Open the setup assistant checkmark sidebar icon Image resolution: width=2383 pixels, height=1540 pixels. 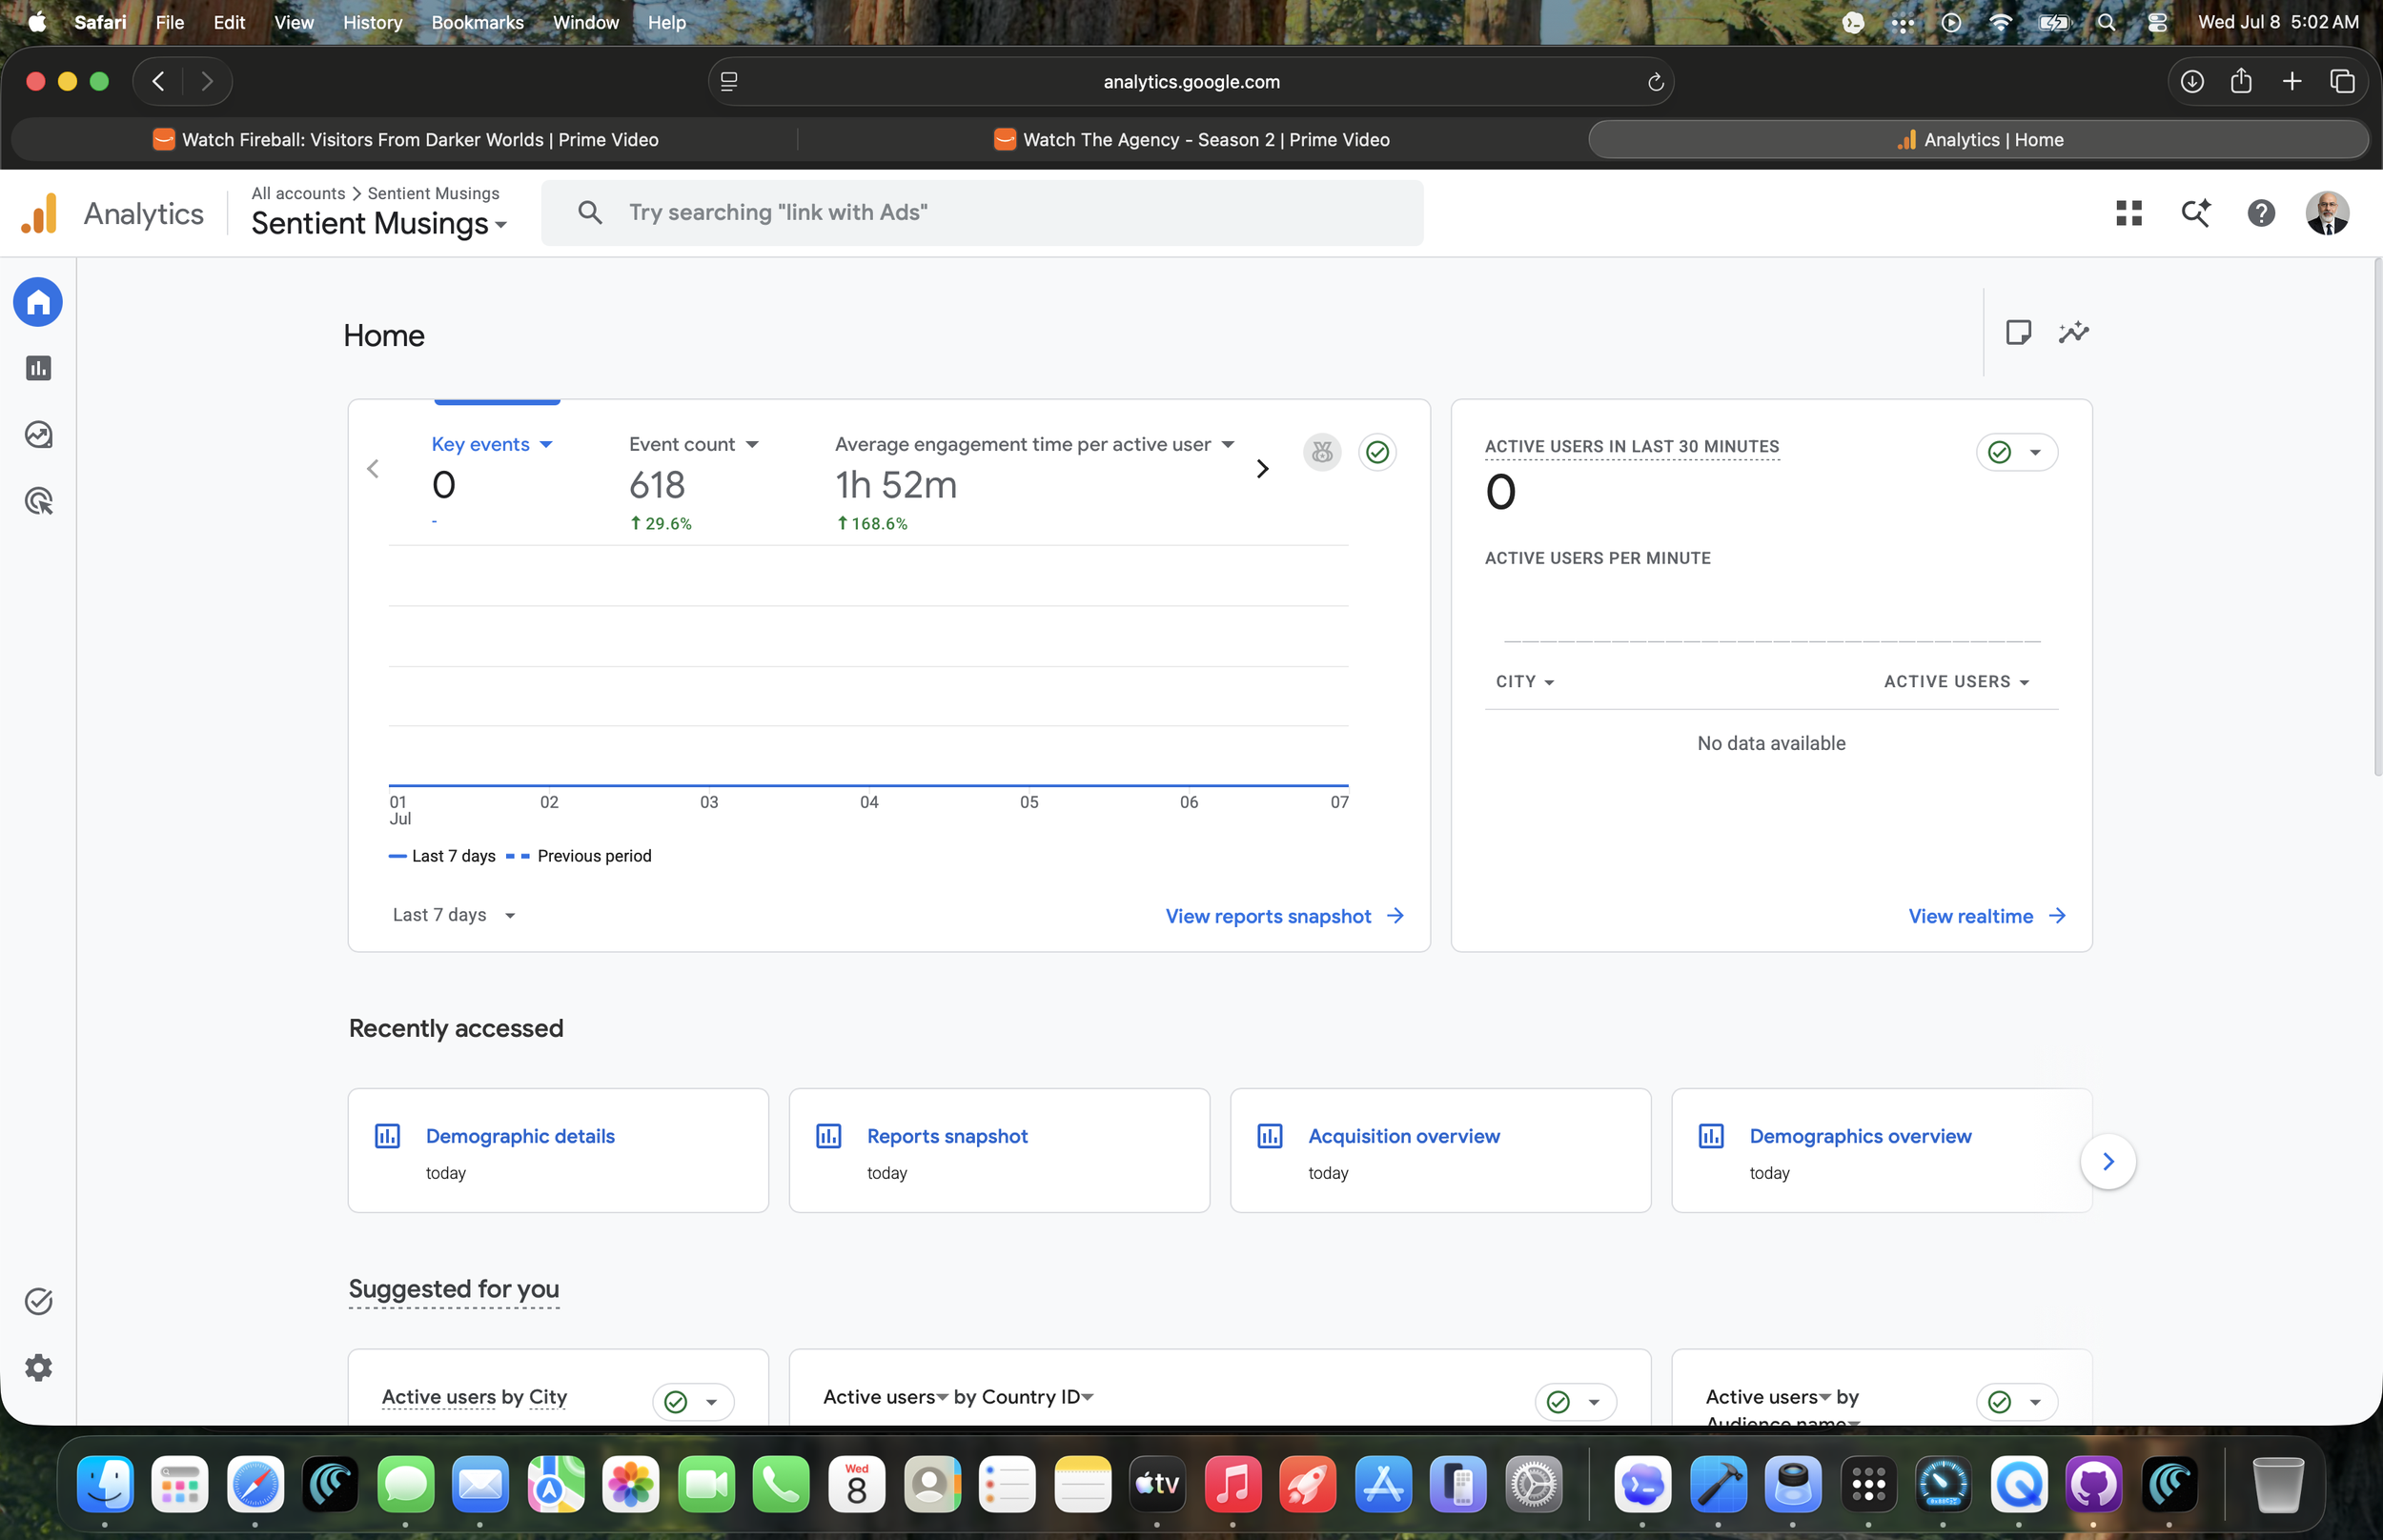38,1301
